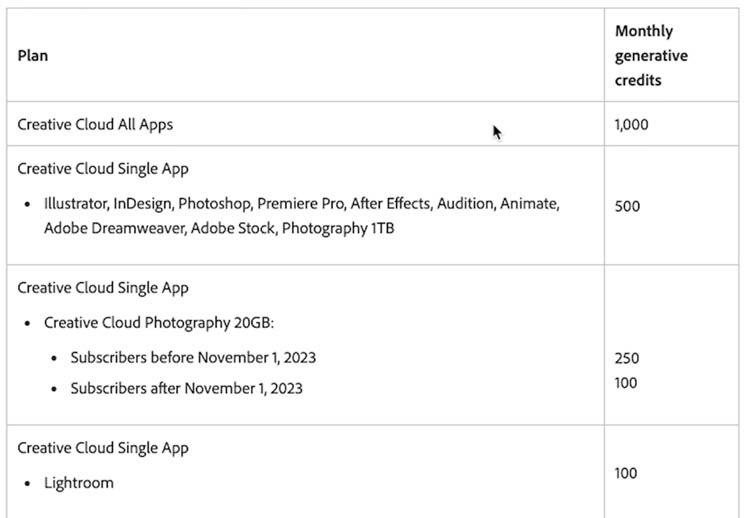This screenshot has height=518, width=750.
Task: Click Subscribers before November 1, 2023
Action: tap(193, 358)
